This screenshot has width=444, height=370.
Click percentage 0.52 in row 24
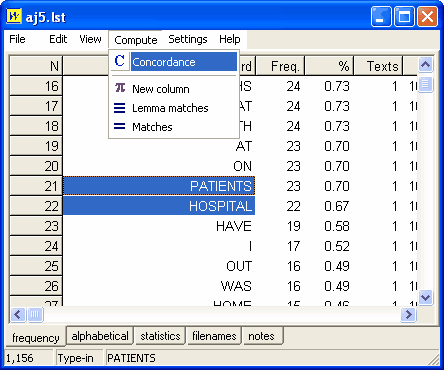click(337, 246)
